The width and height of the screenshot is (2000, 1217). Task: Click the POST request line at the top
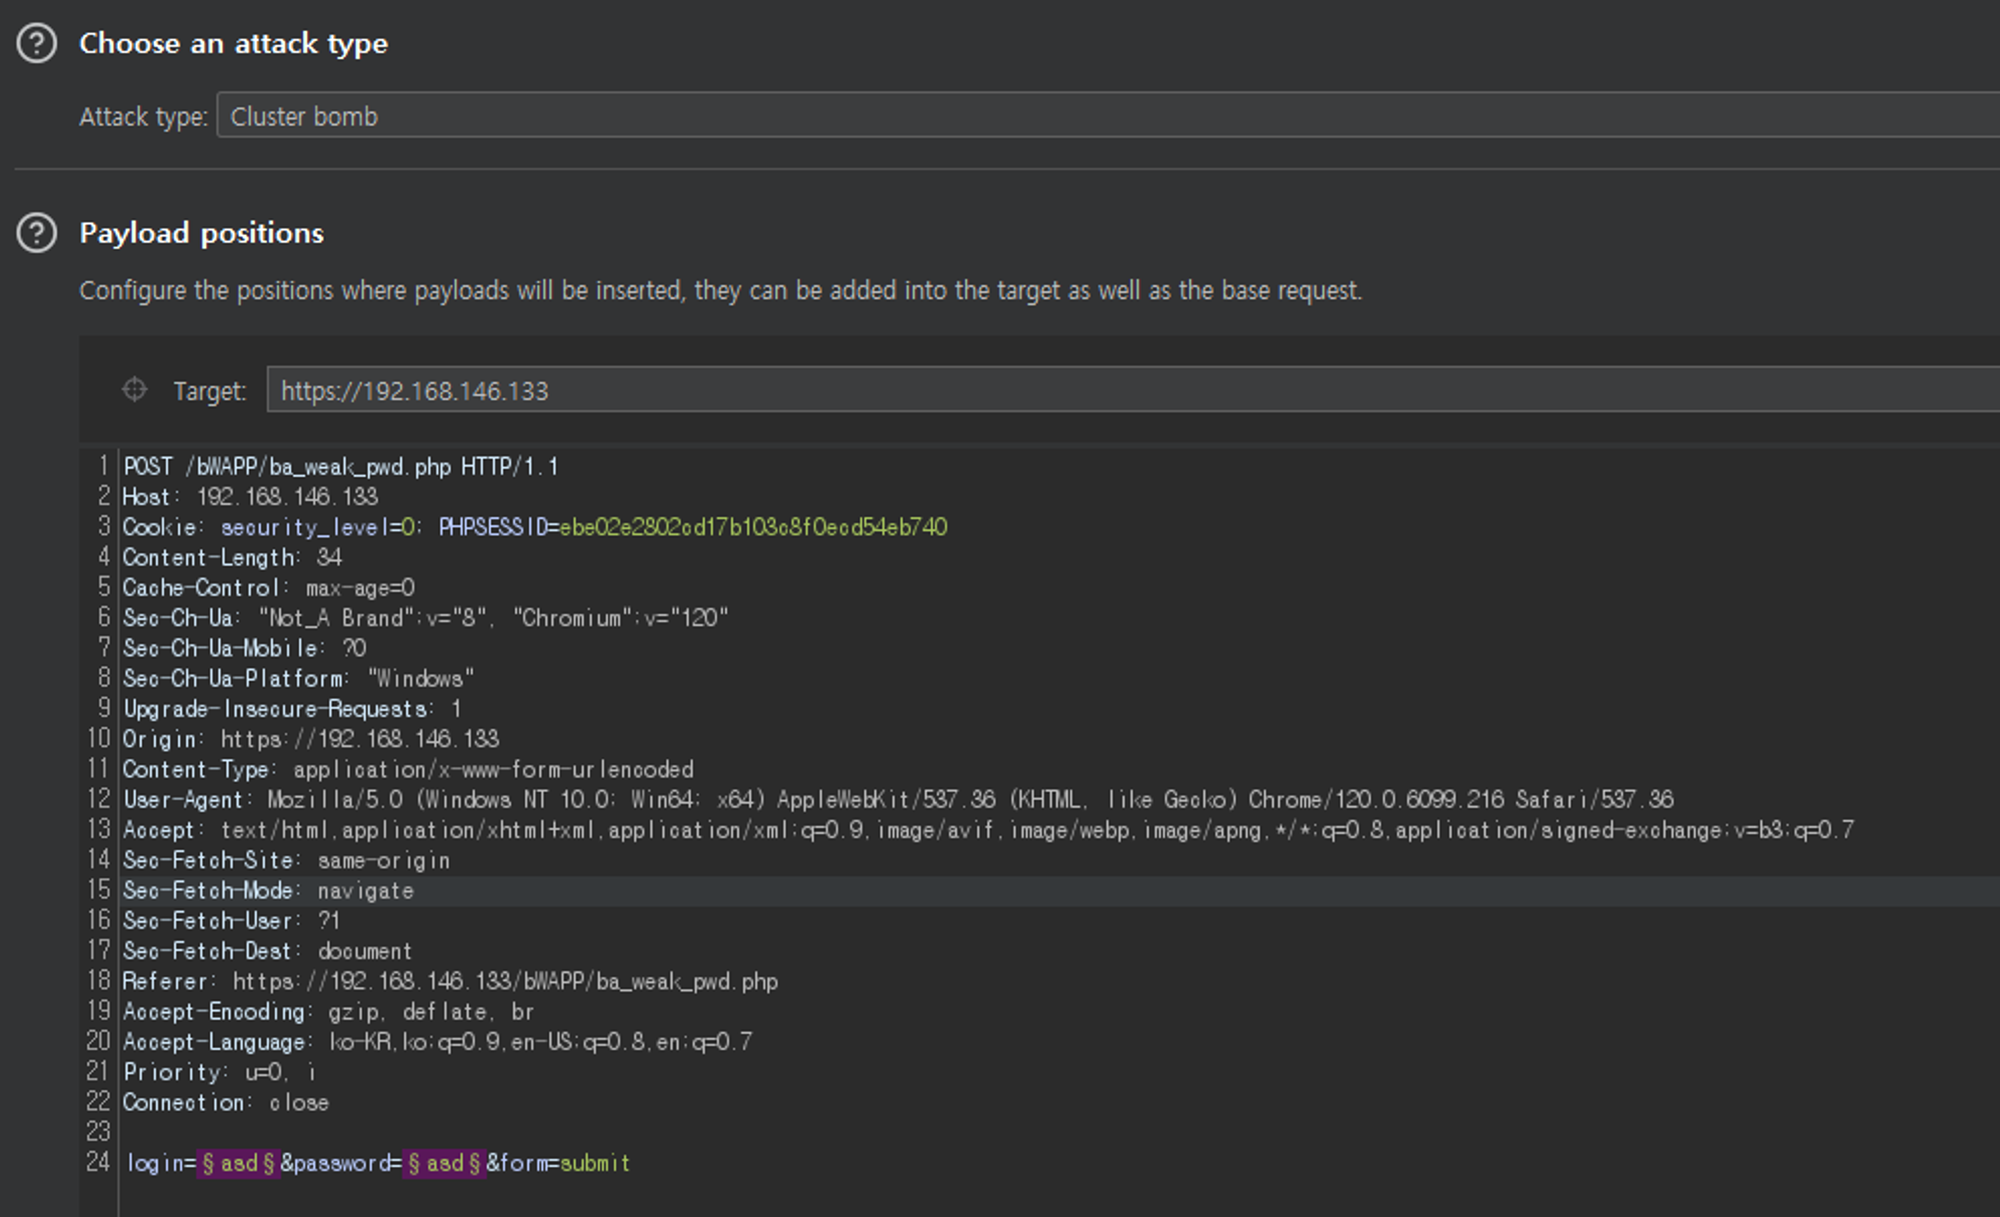tap(340, 465)
